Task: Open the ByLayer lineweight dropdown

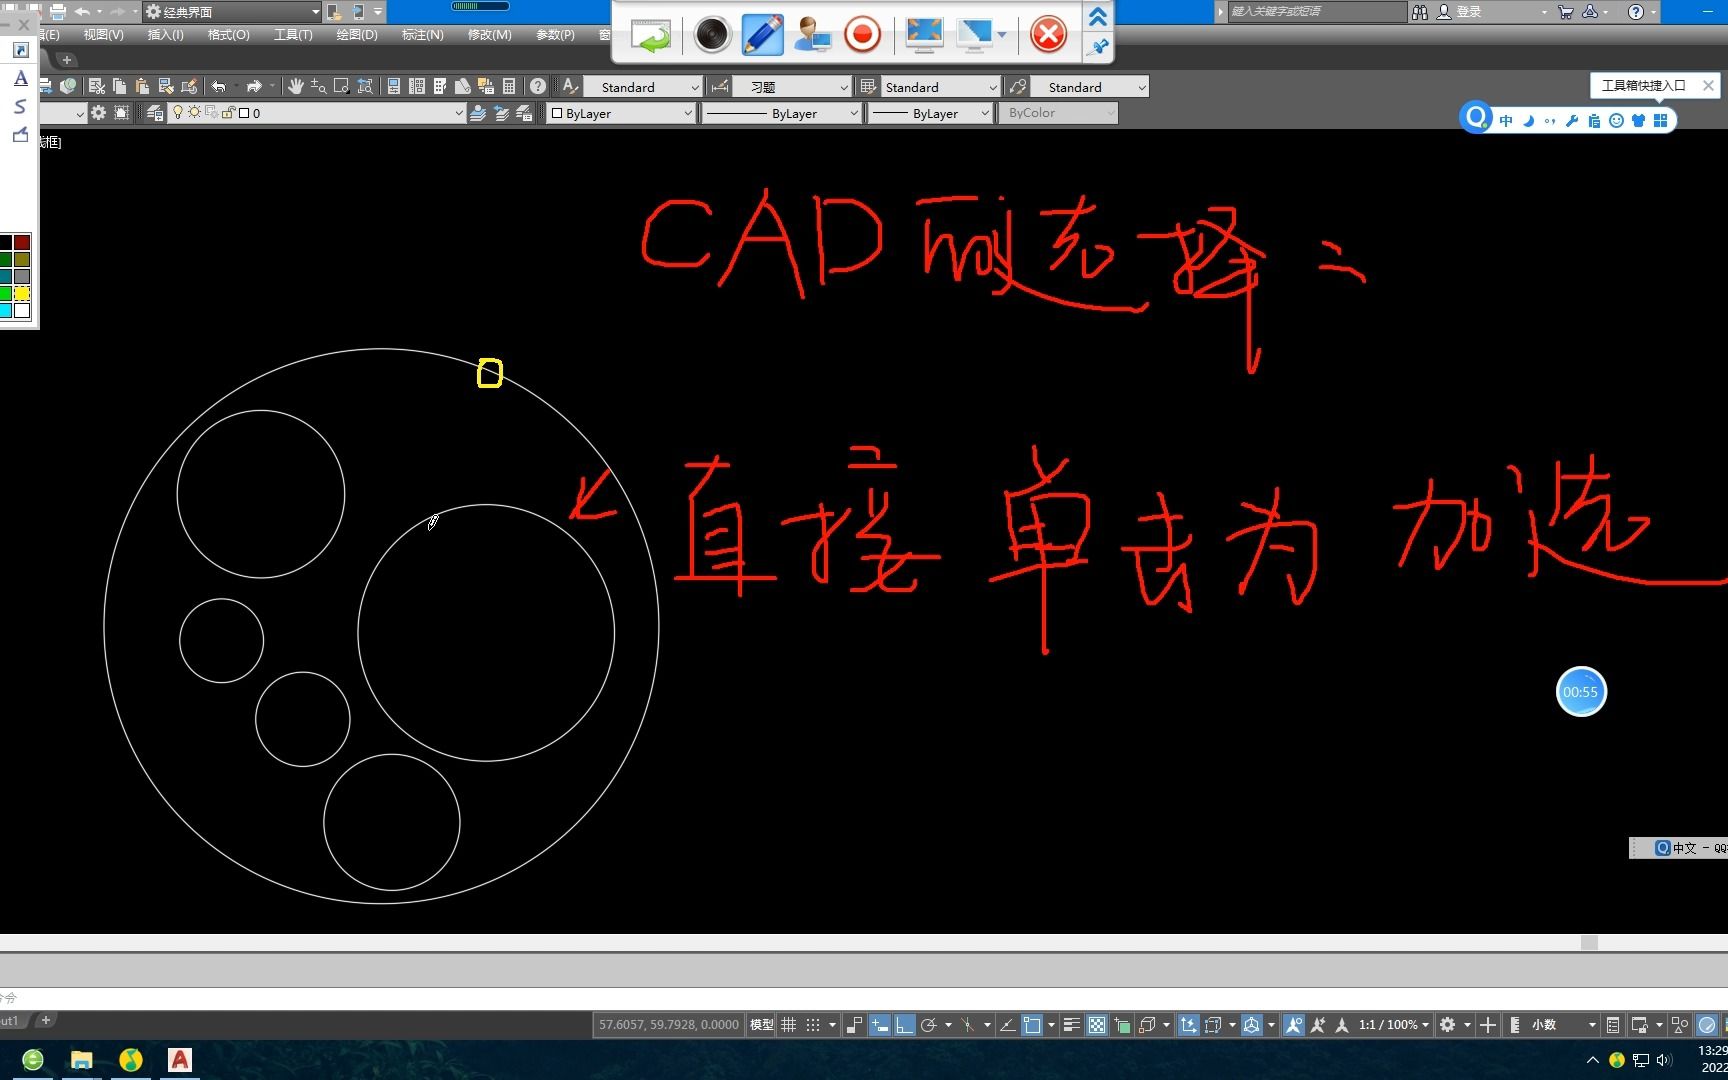Action: point(928,113)
